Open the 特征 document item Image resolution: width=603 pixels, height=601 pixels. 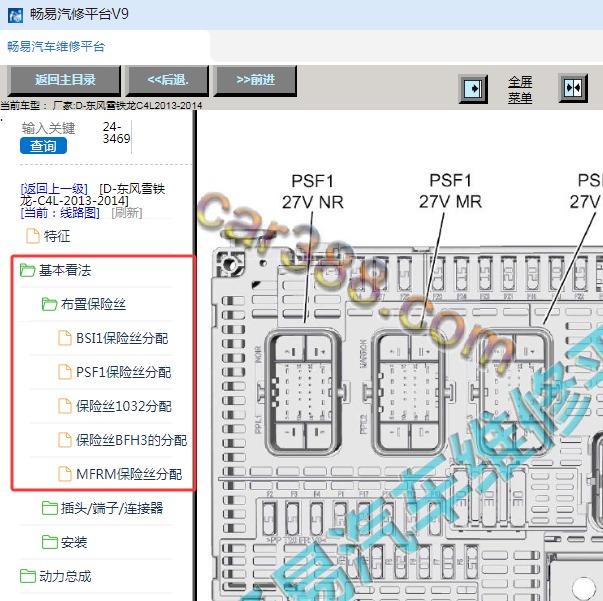[x=57, y=236]
